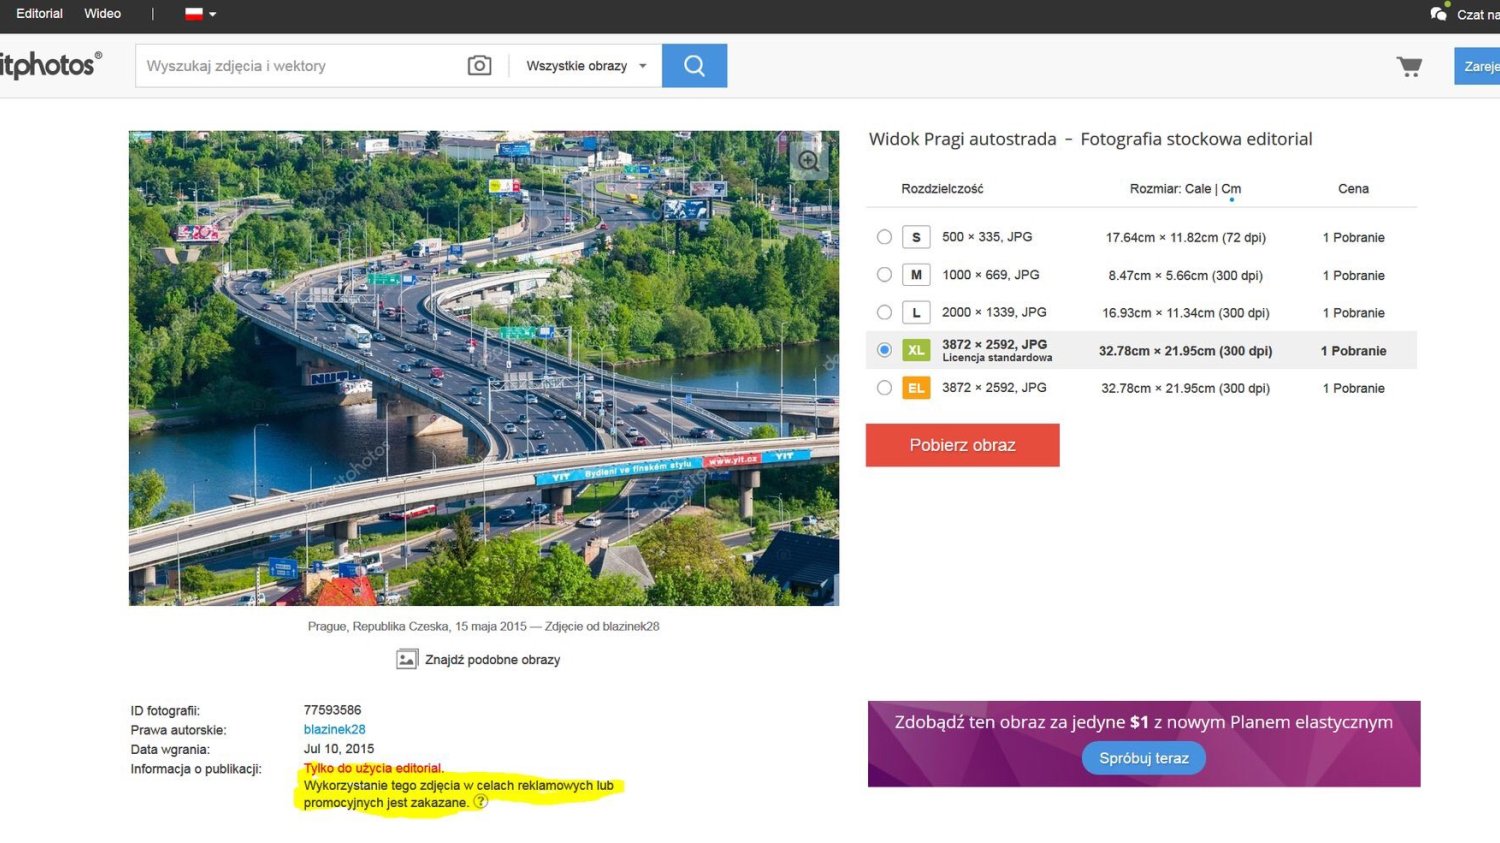
Task: Select the 500 × 335 JPG radio button
Action: [x=884, y=237]
